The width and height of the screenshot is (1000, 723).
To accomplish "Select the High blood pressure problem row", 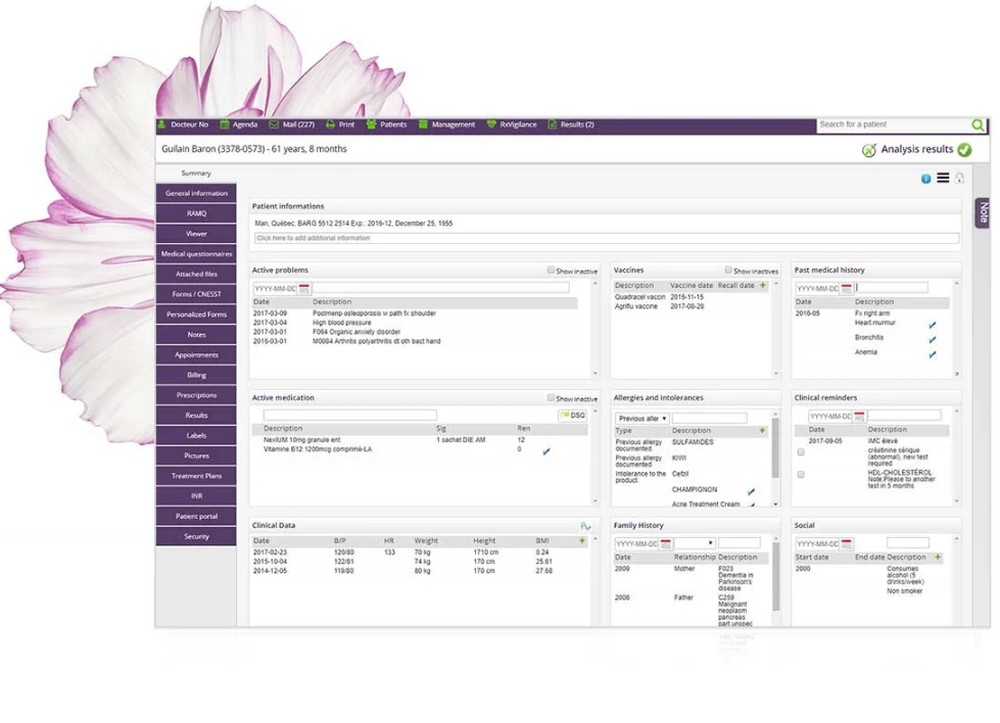I will click(x=415, y=323).
